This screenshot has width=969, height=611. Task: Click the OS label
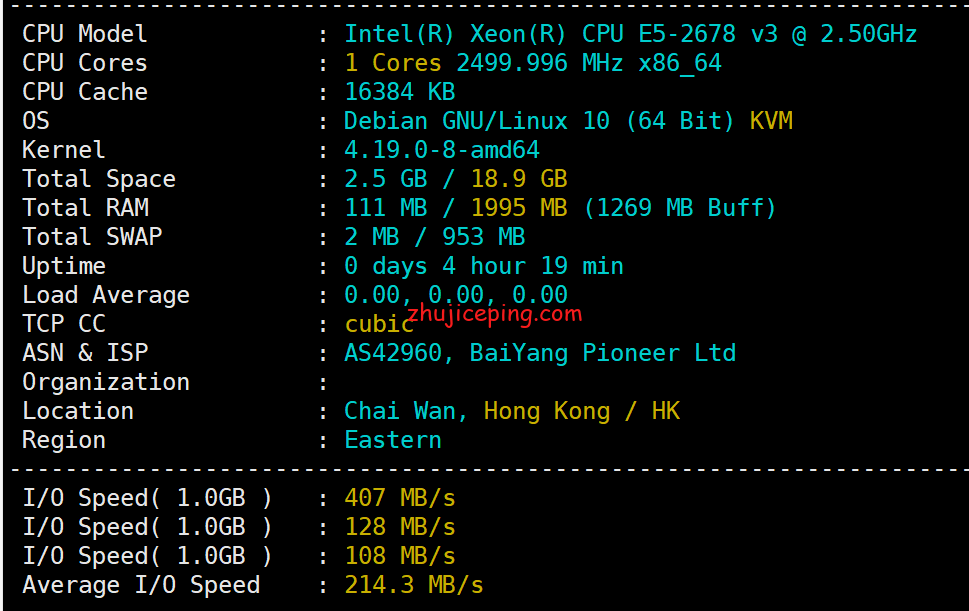click(x=36, y=121)
